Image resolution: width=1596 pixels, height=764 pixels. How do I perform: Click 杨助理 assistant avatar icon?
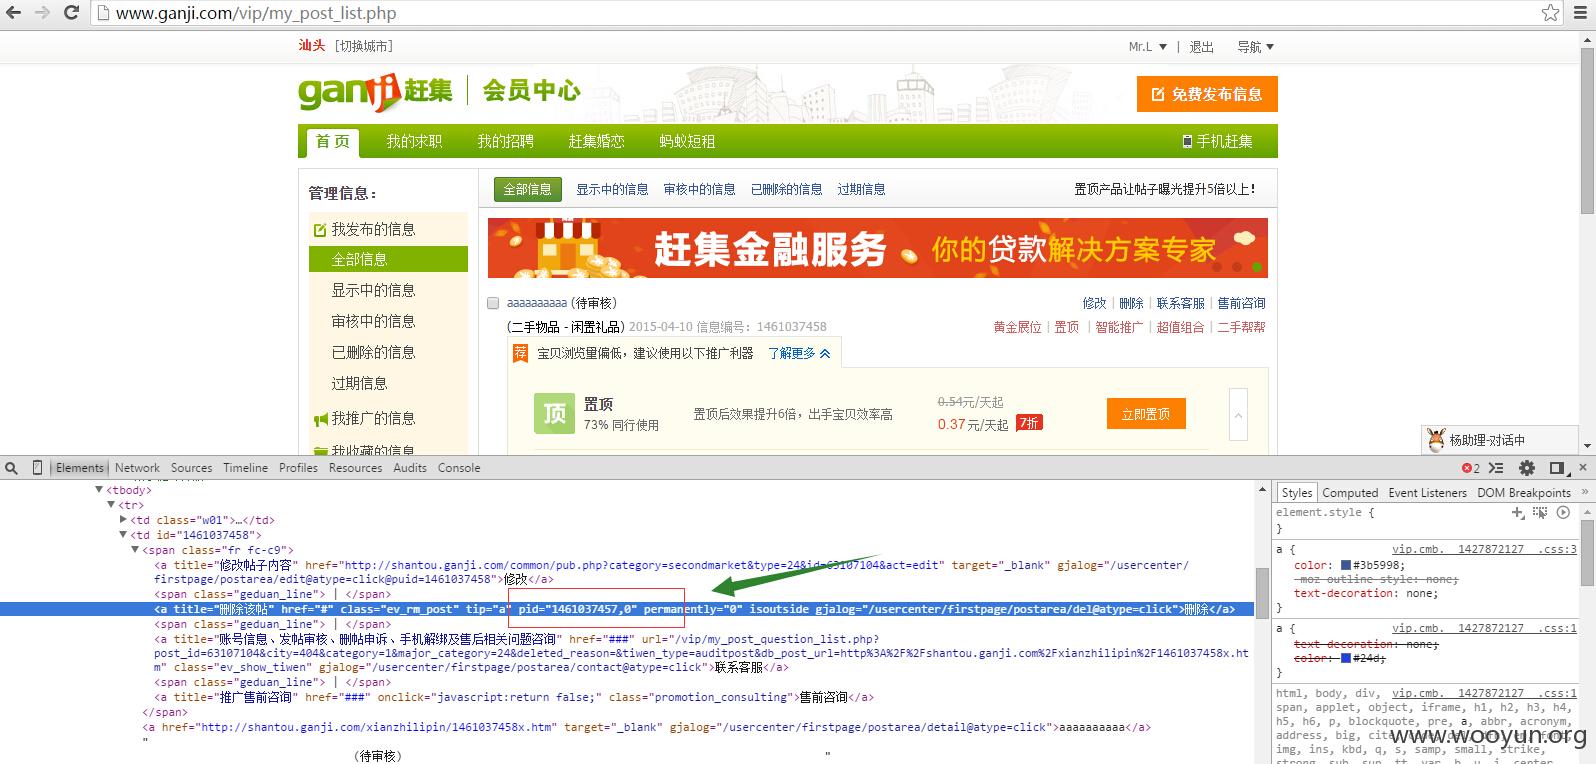[1436, 440]
